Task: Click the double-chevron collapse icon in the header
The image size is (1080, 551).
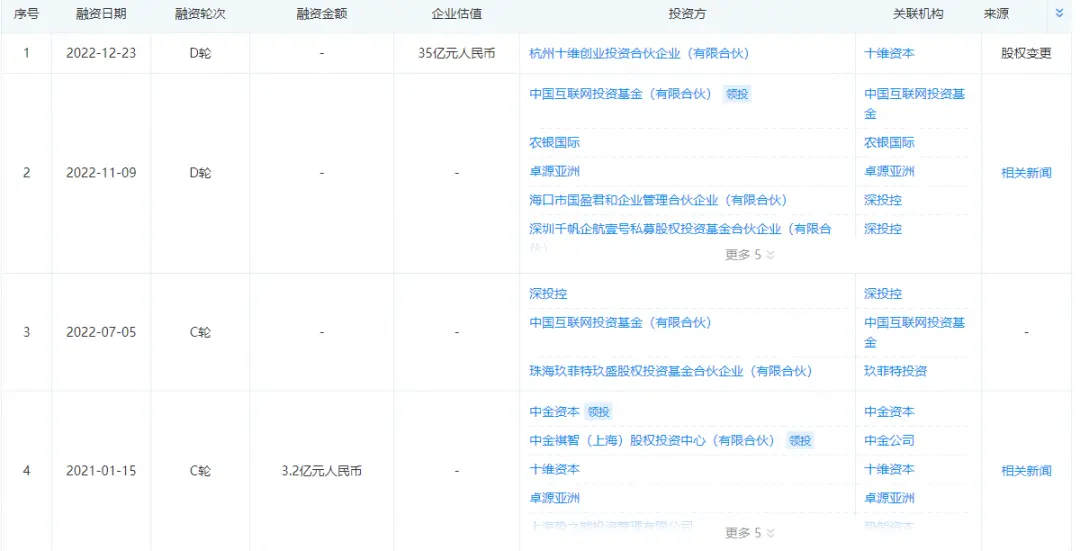Action: coord(1059,12)
